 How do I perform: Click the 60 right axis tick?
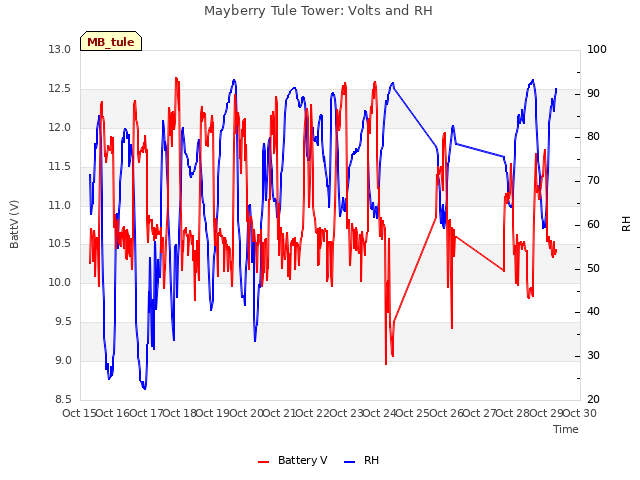tap(593, 224)
